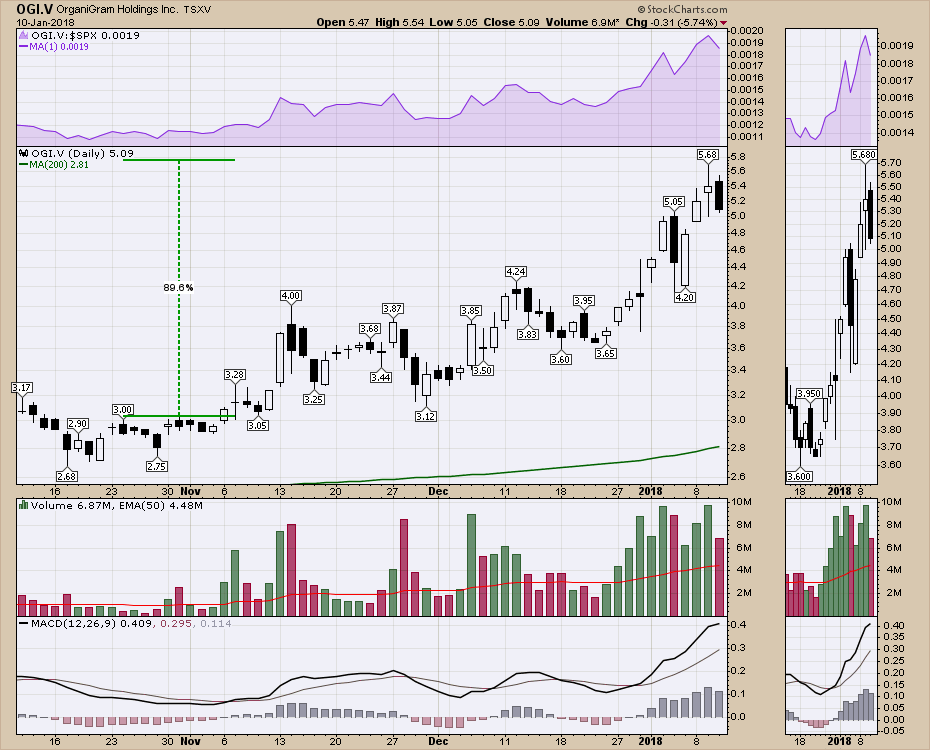Click the 3.17 price label
This screenshot has height=750, width=930.
coord(22,388)
